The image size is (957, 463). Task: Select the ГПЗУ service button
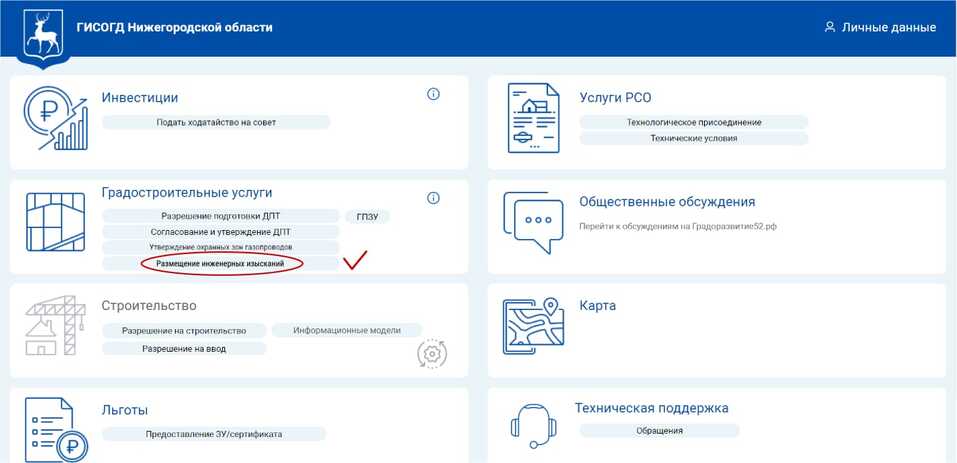pos(367,216)
